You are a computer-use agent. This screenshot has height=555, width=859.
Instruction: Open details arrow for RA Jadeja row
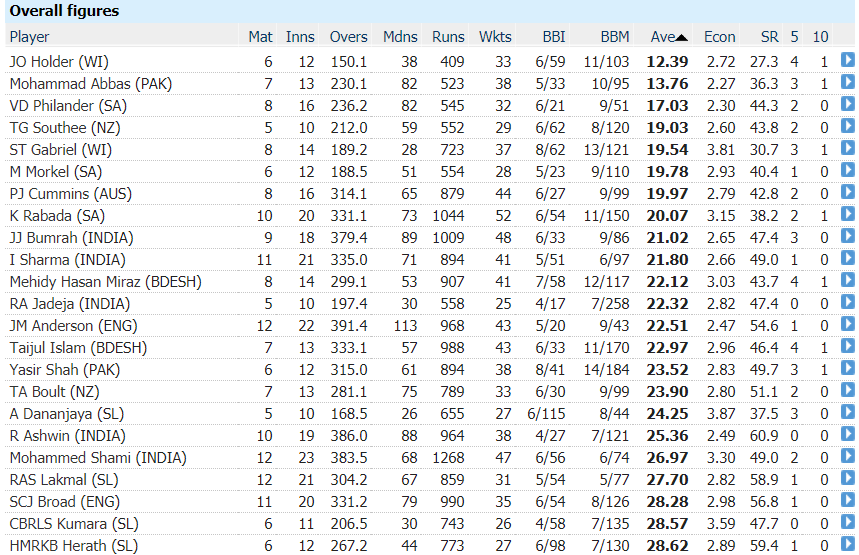pos(847,301)
